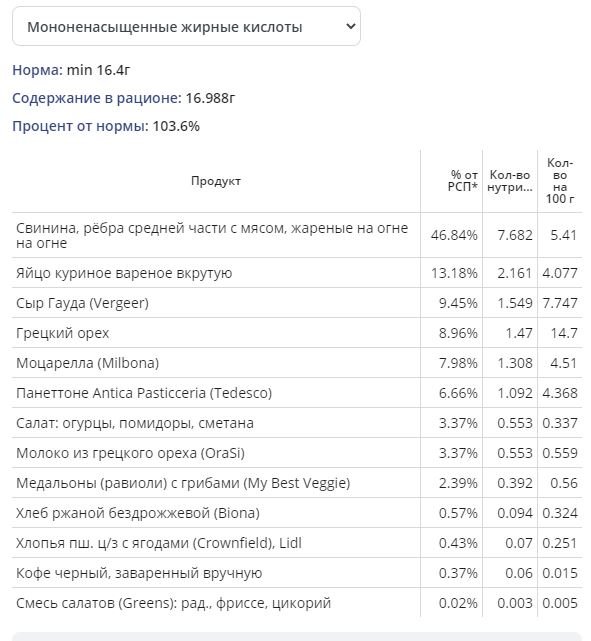Select Хлопья пш. ц/з с ягодами row

[297, 543]
